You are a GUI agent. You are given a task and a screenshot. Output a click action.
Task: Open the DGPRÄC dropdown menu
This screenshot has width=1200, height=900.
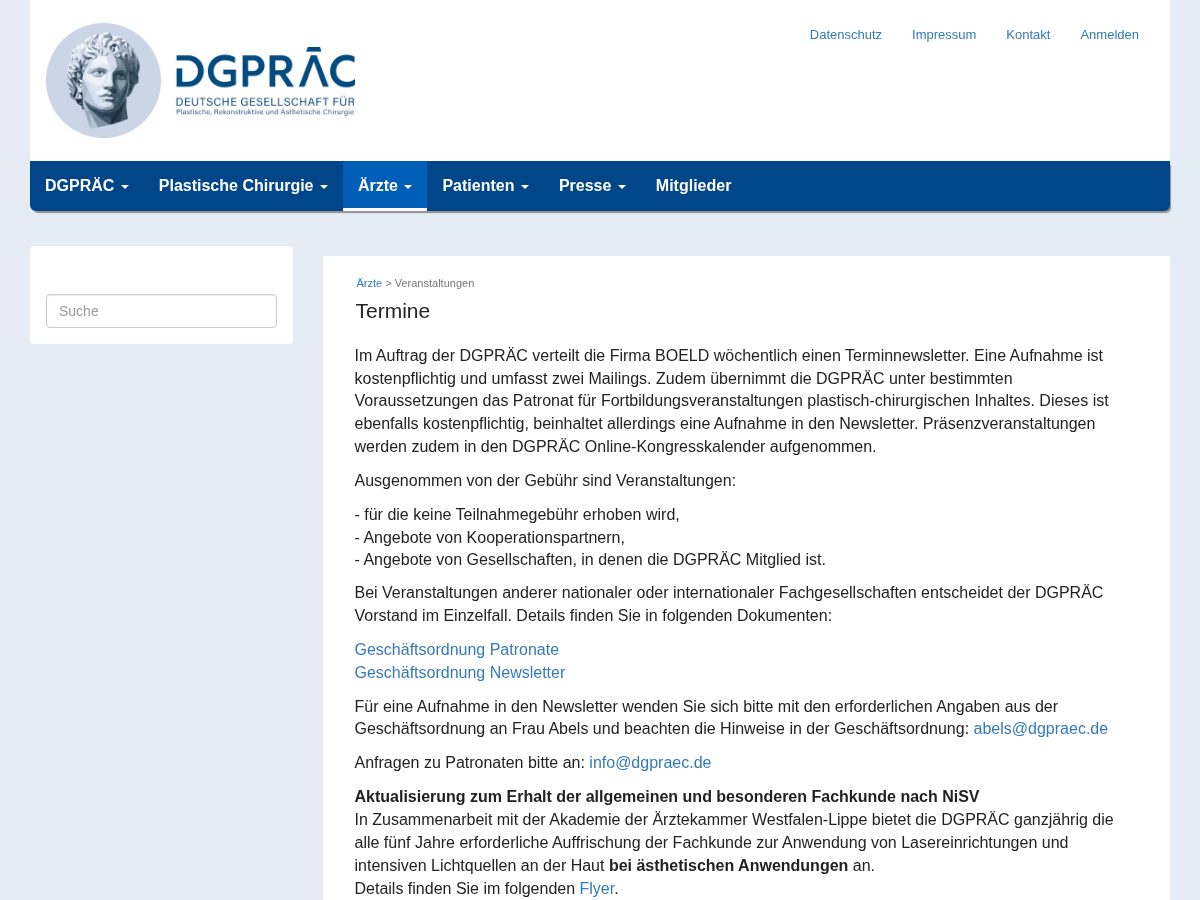(x=87, y=186)
